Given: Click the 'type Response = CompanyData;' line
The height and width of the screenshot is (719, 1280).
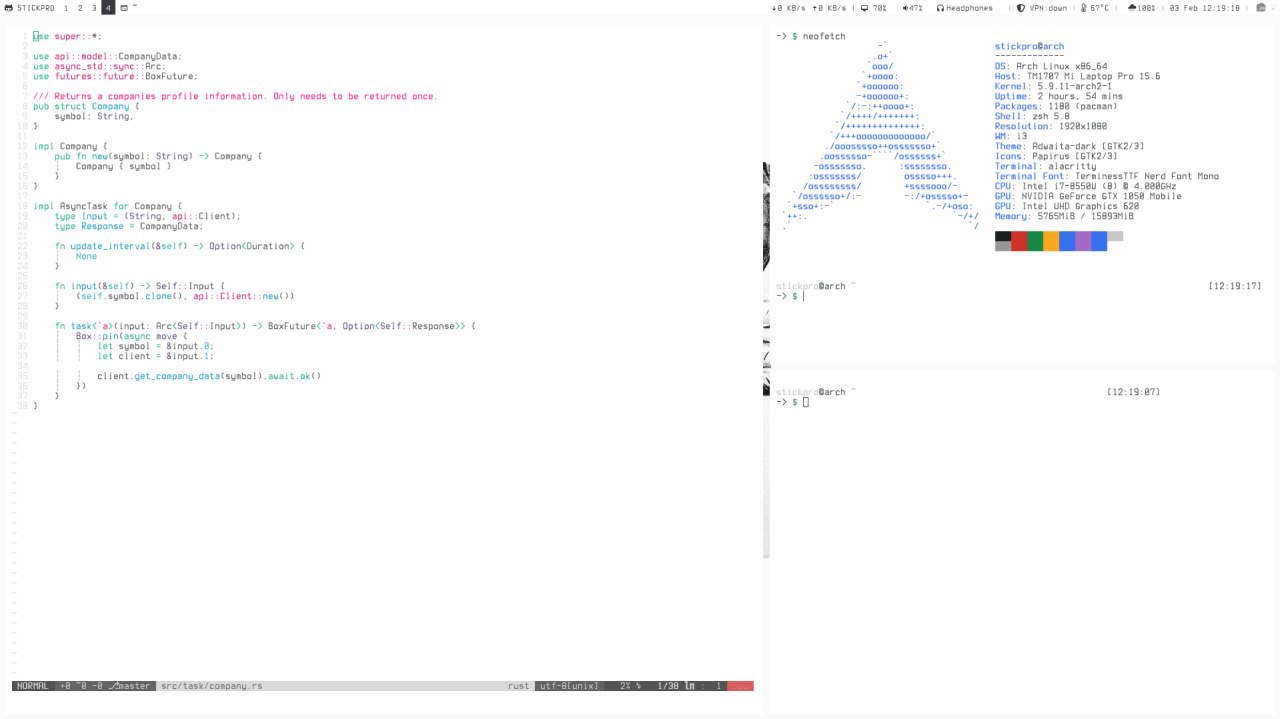Looking at the screenshot, I should 129,226.
